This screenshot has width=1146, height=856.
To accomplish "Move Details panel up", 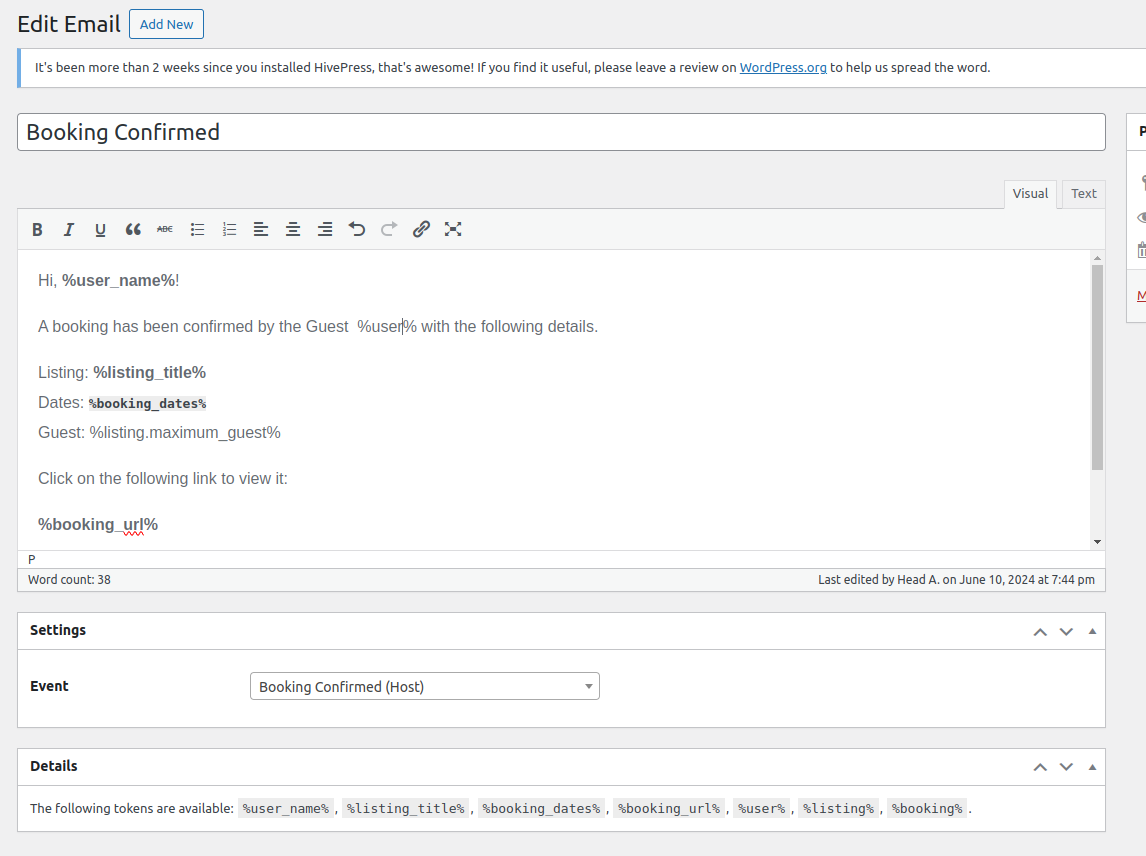I will coord(1040,767).
